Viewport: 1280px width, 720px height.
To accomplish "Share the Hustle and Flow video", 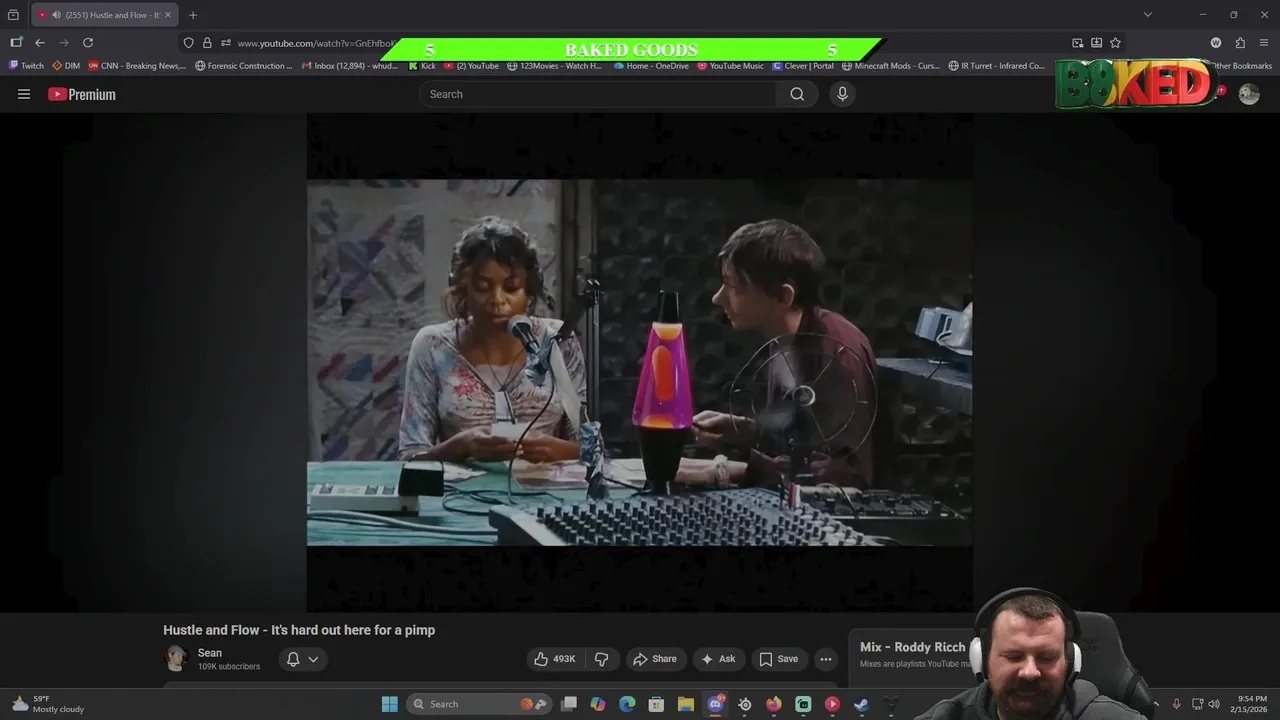I will (x=654, y=659).
